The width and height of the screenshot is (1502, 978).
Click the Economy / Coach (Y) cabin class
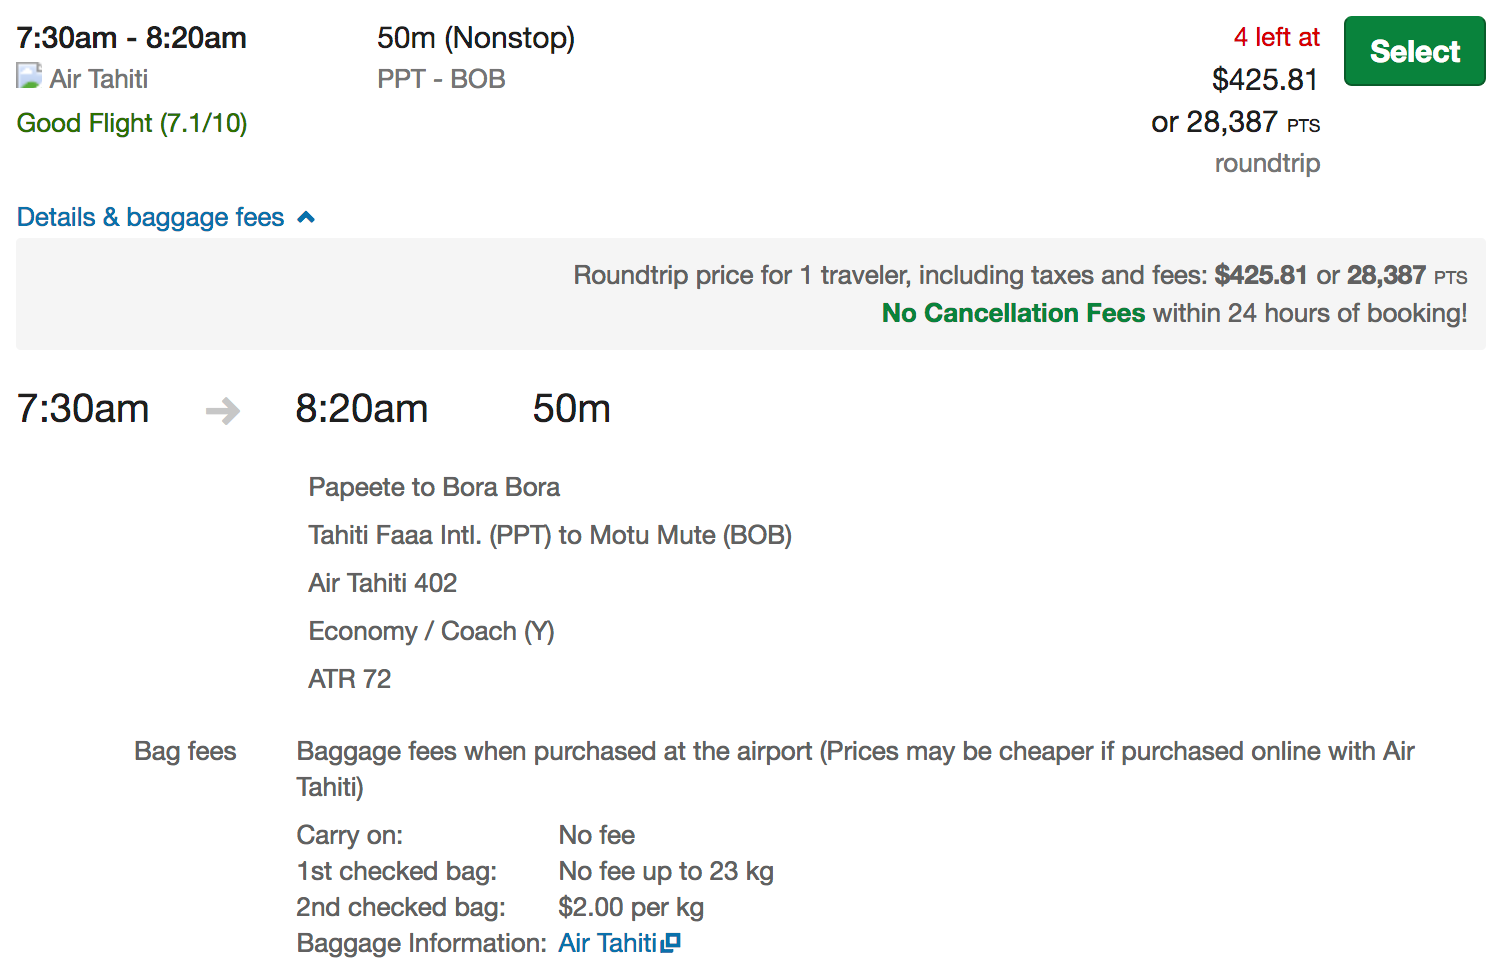click(431, 631)
